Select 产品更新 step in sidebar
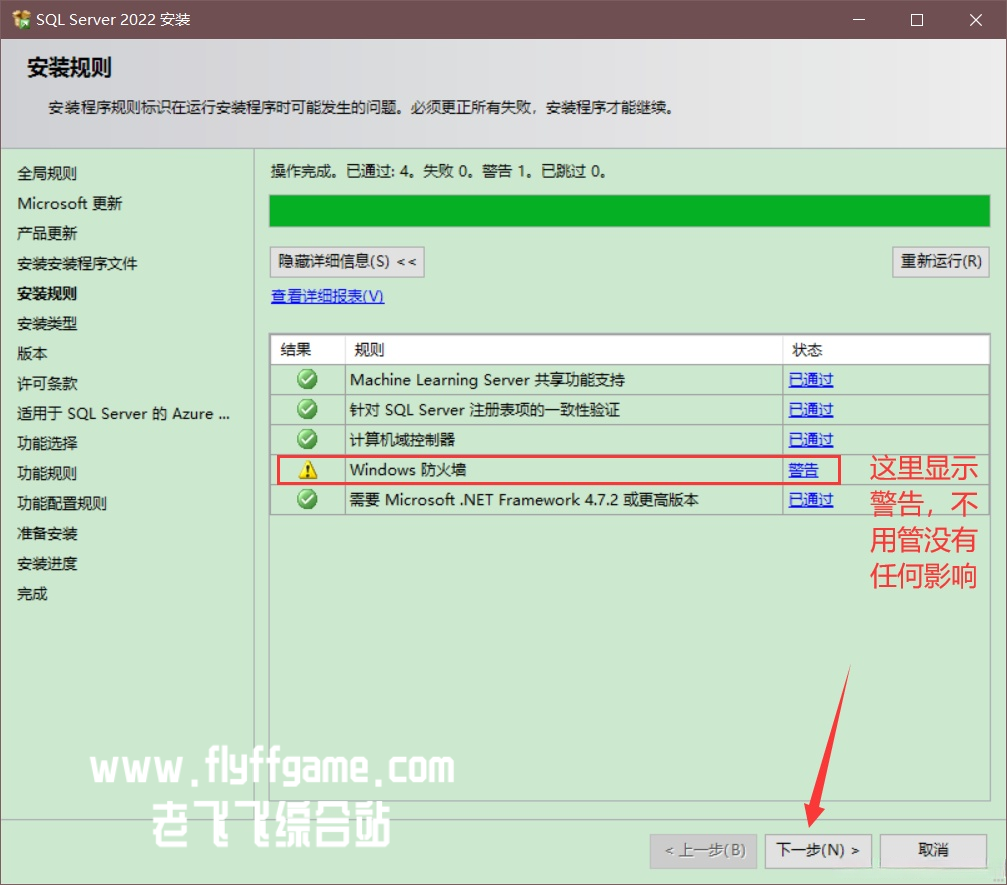 [47, 233]
